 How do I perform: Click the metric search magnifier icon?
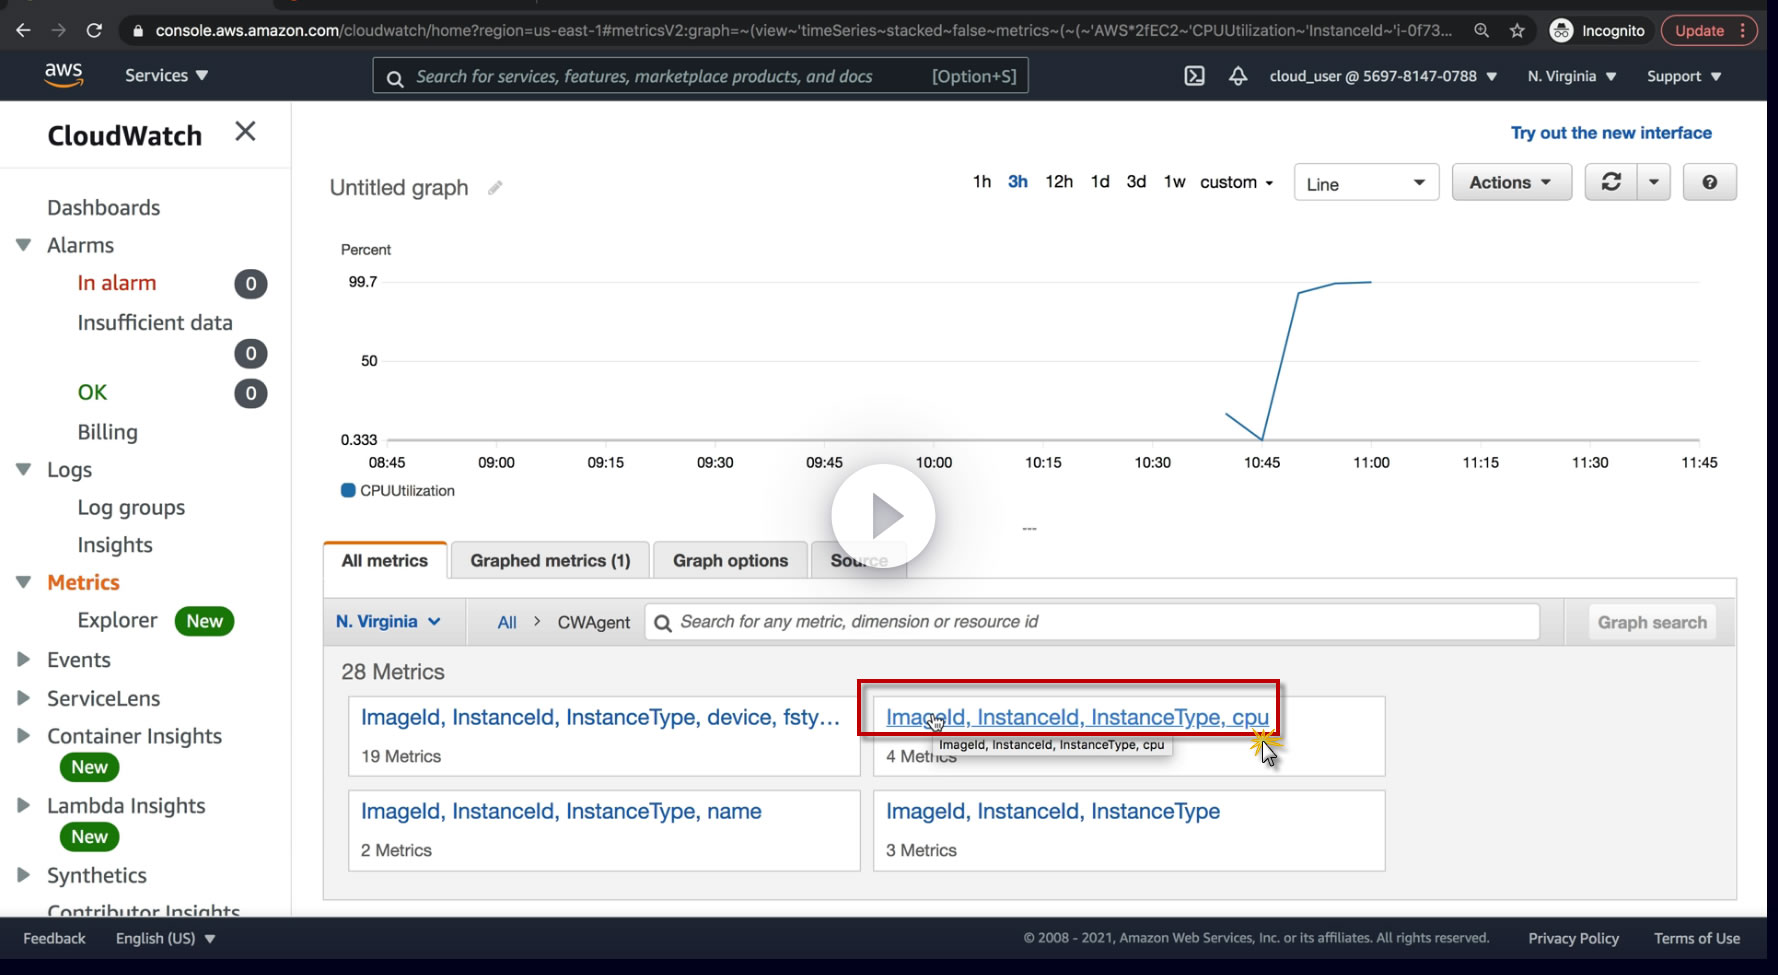pyautogui.click(x=662, y=623)
